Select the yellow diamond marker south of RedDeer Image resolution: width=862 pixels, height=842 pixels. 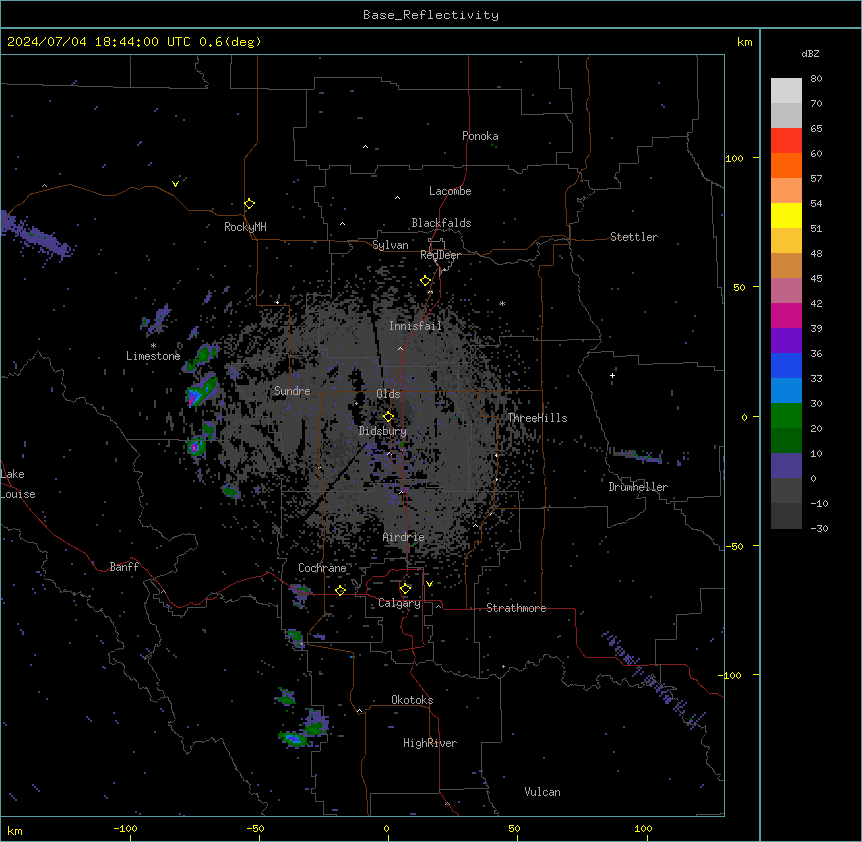(426, 281)
